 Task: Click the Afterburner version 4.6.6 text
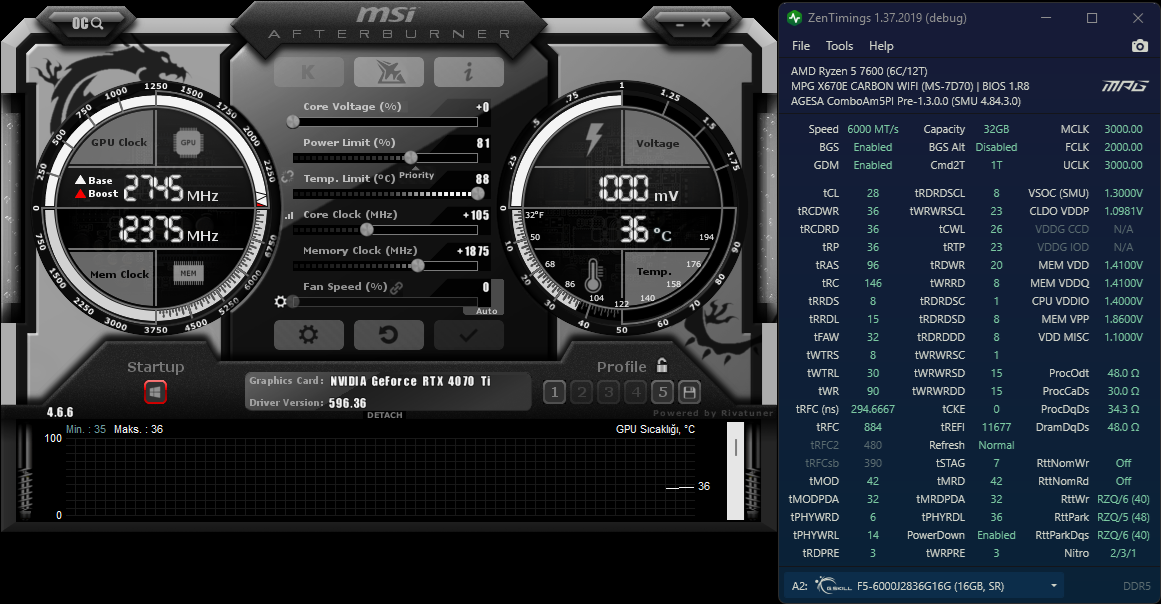tap(60, 412)
